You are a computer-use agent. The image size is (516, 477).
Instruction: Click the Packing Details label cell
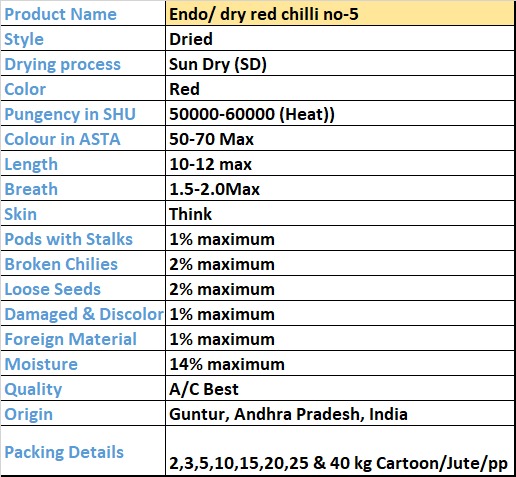pos(83,451)
